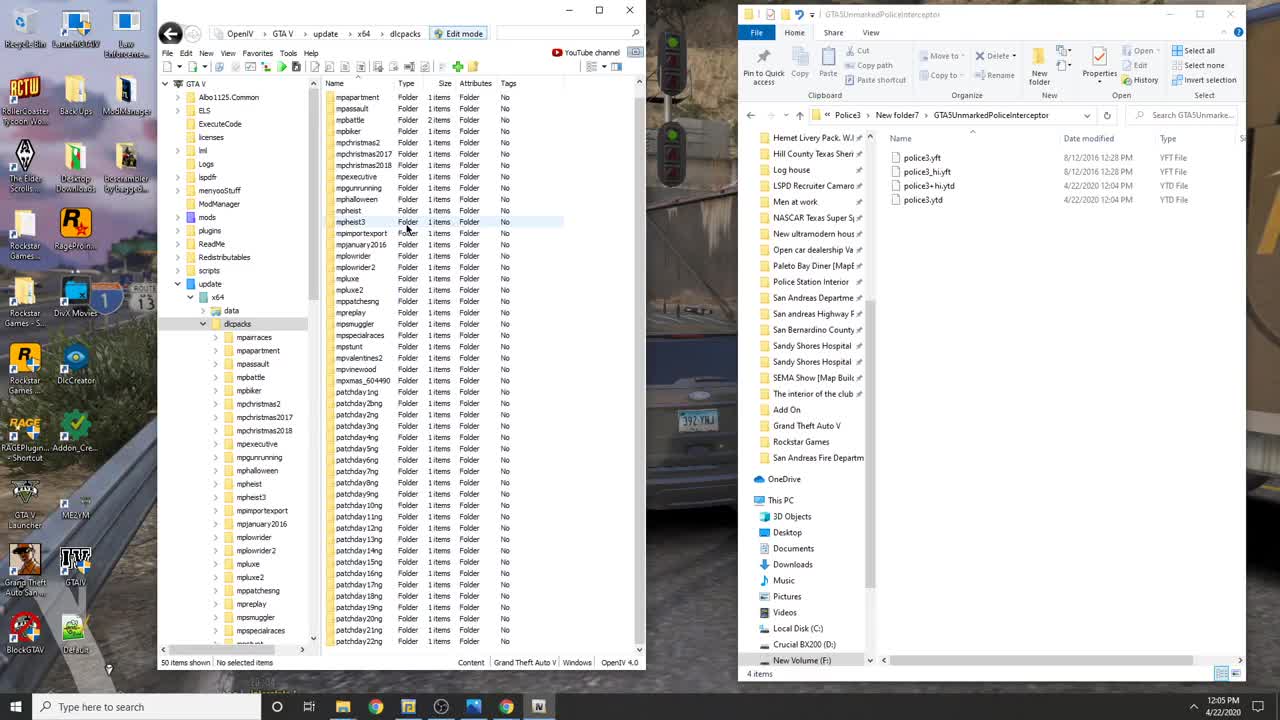Click the Undo icon in Explorer title bar

798,14
